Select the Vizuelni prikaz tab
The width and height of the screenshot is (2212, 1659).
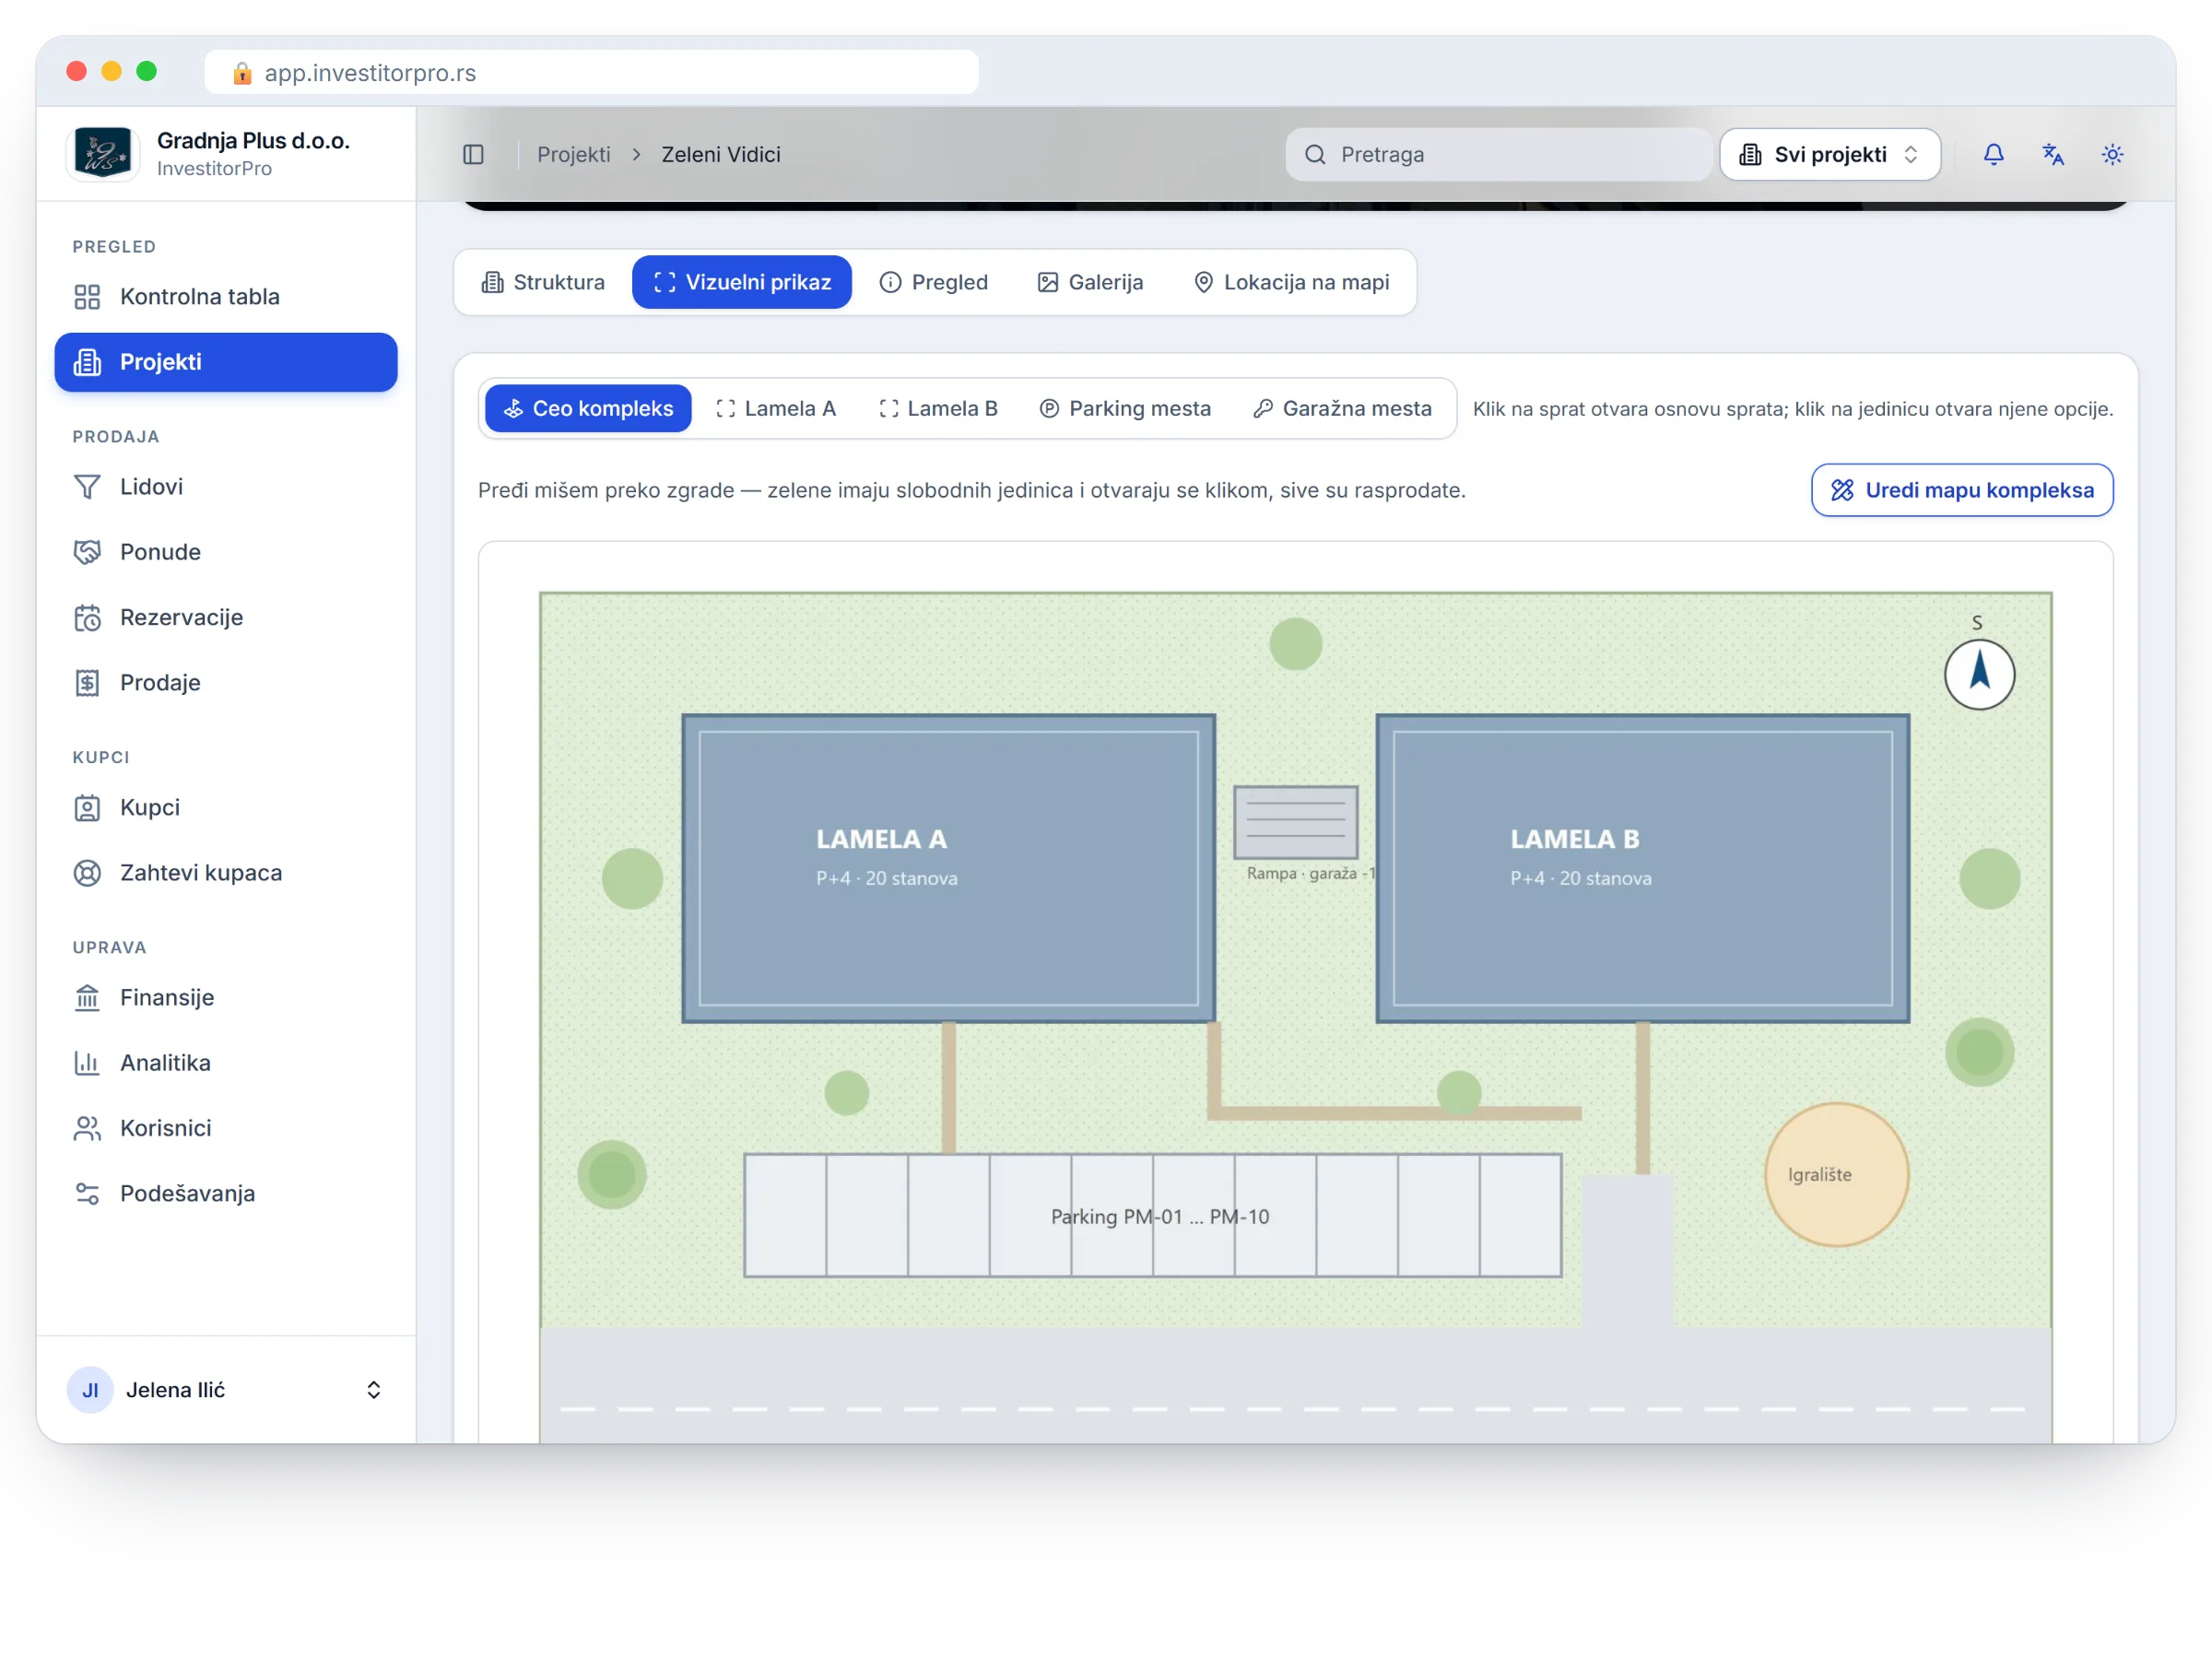(x=741, y=282)
